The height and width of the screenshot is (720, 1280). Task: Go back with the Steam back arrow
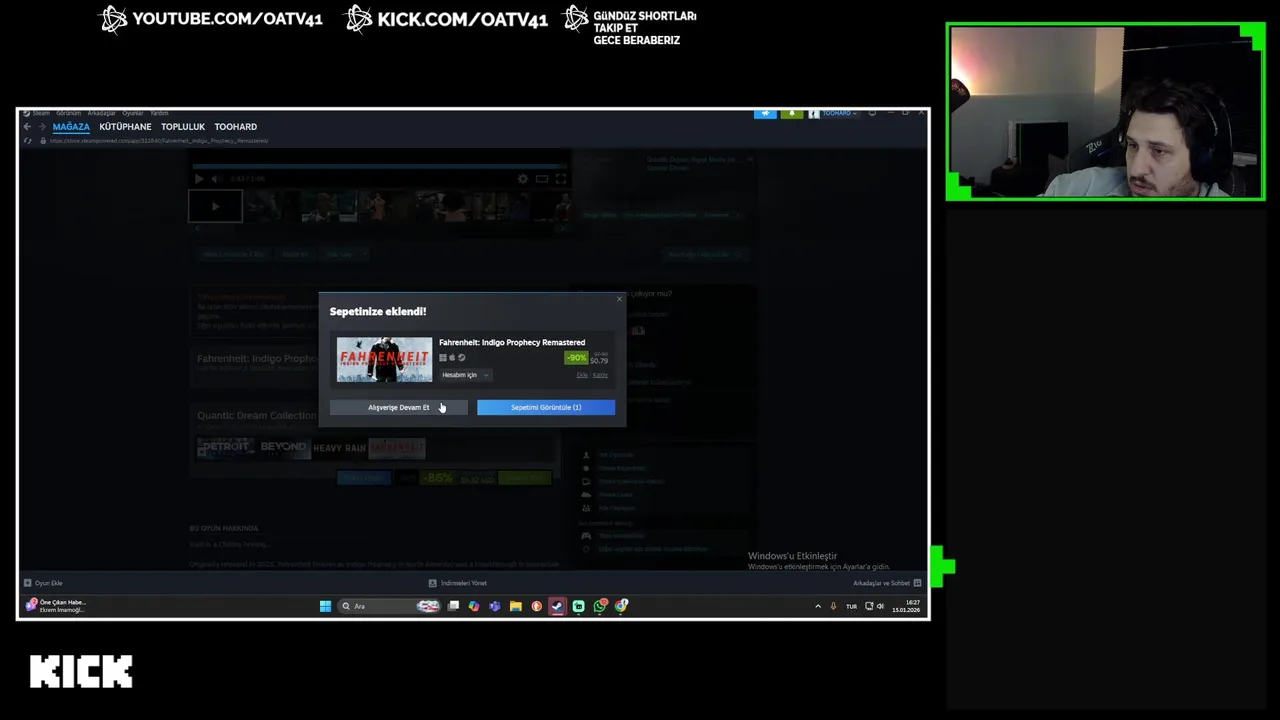27,127
